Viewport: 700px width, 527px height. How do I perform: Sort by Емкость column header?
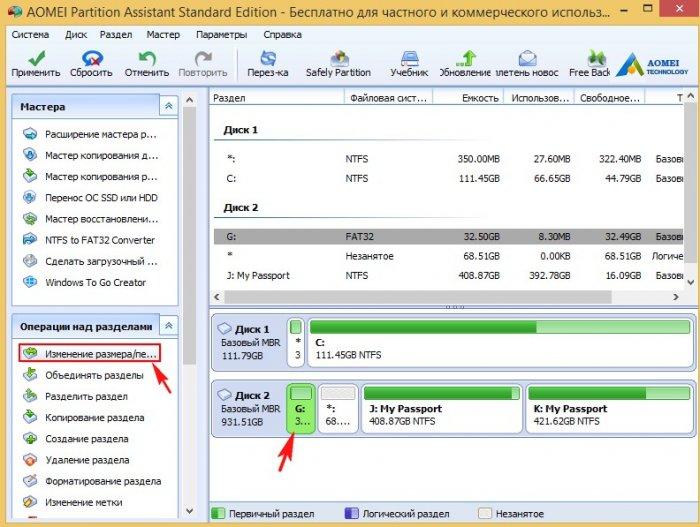468,98
